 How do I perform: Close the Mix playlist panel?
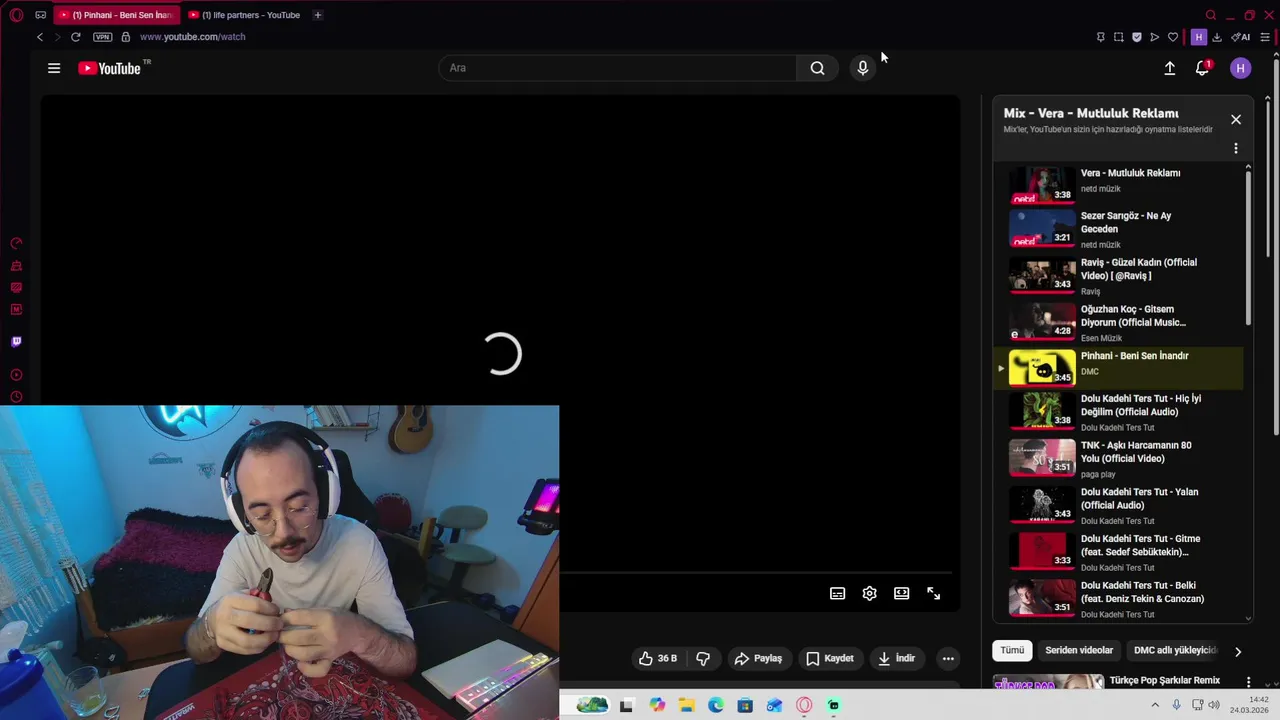click(x=1236, y=119)
